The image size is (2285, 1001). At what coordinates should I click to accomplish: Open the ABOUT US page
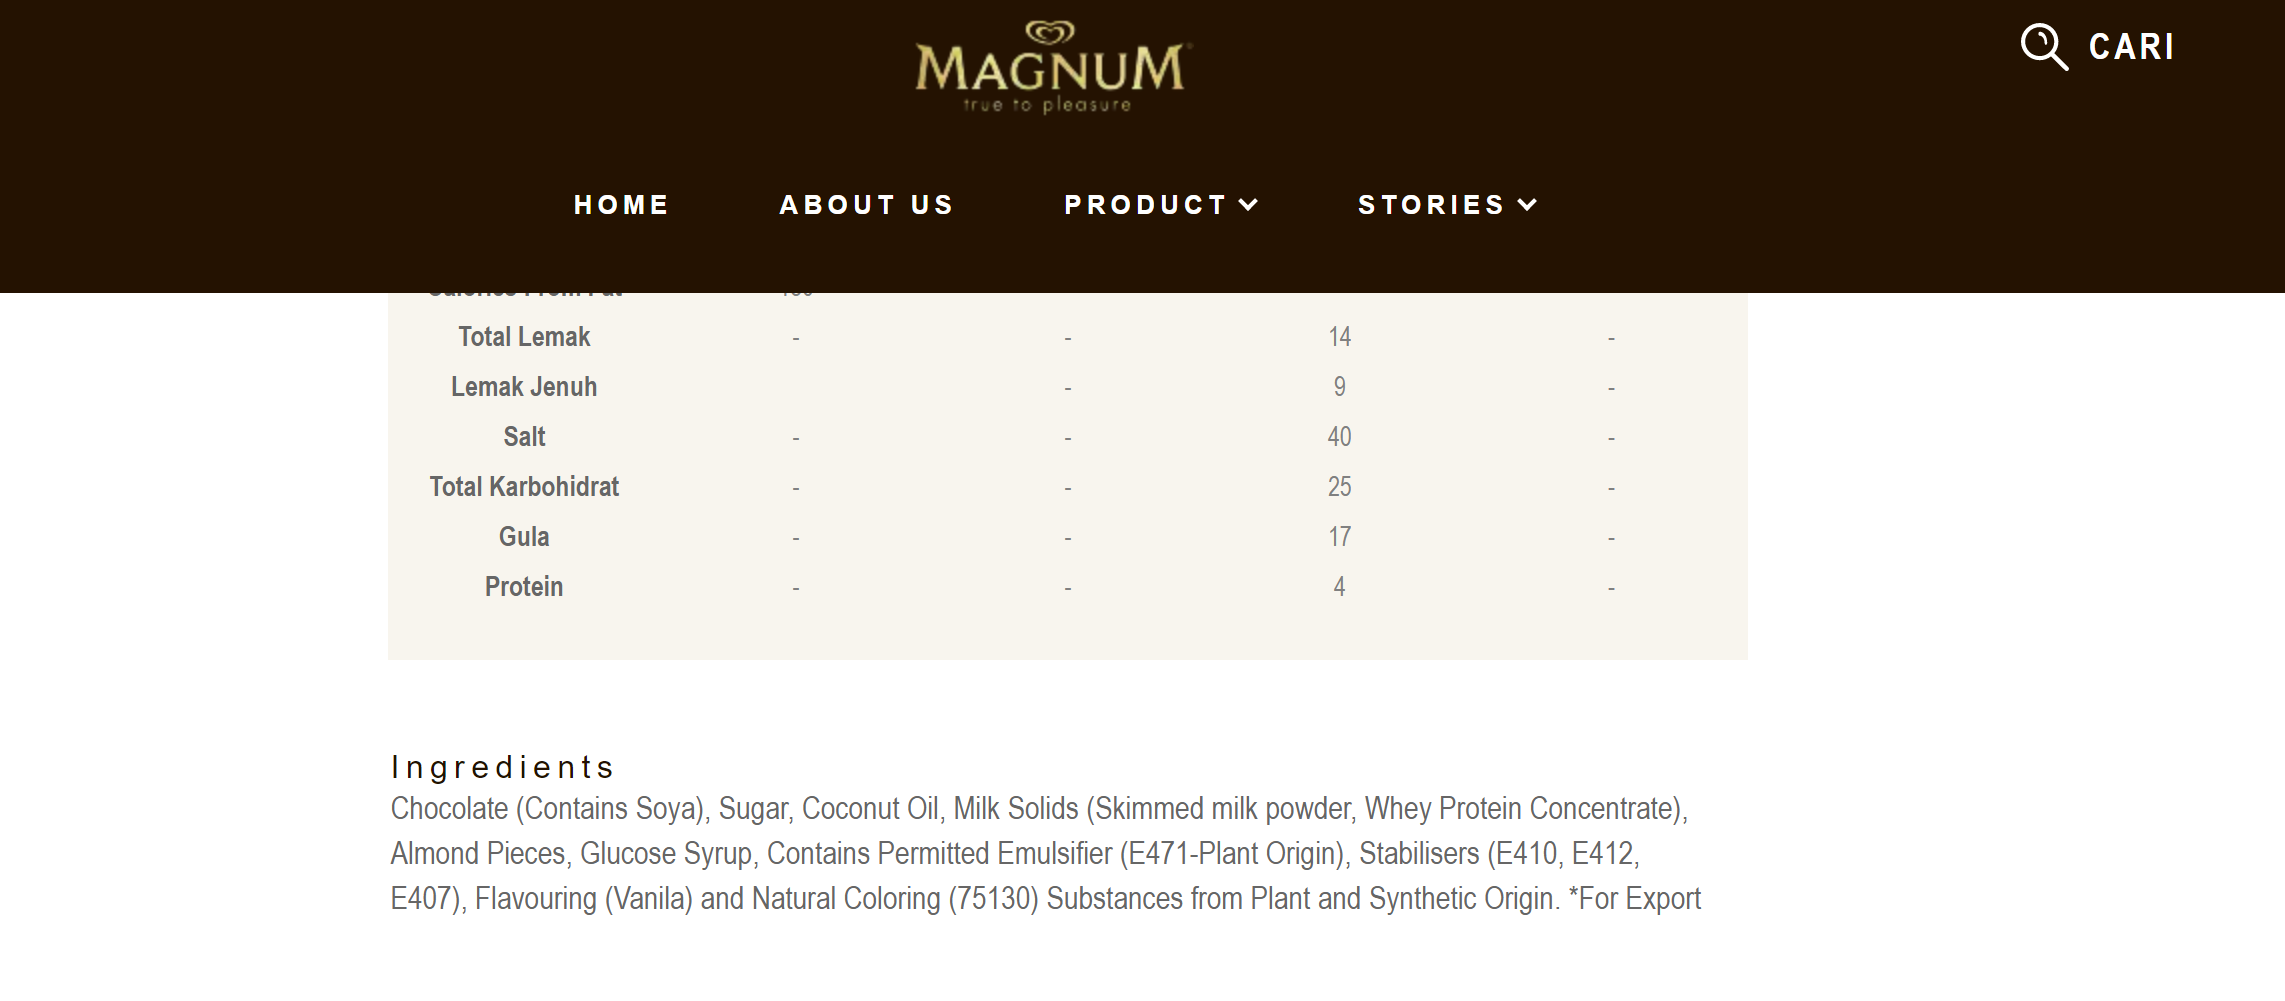[x=866, y=205]
